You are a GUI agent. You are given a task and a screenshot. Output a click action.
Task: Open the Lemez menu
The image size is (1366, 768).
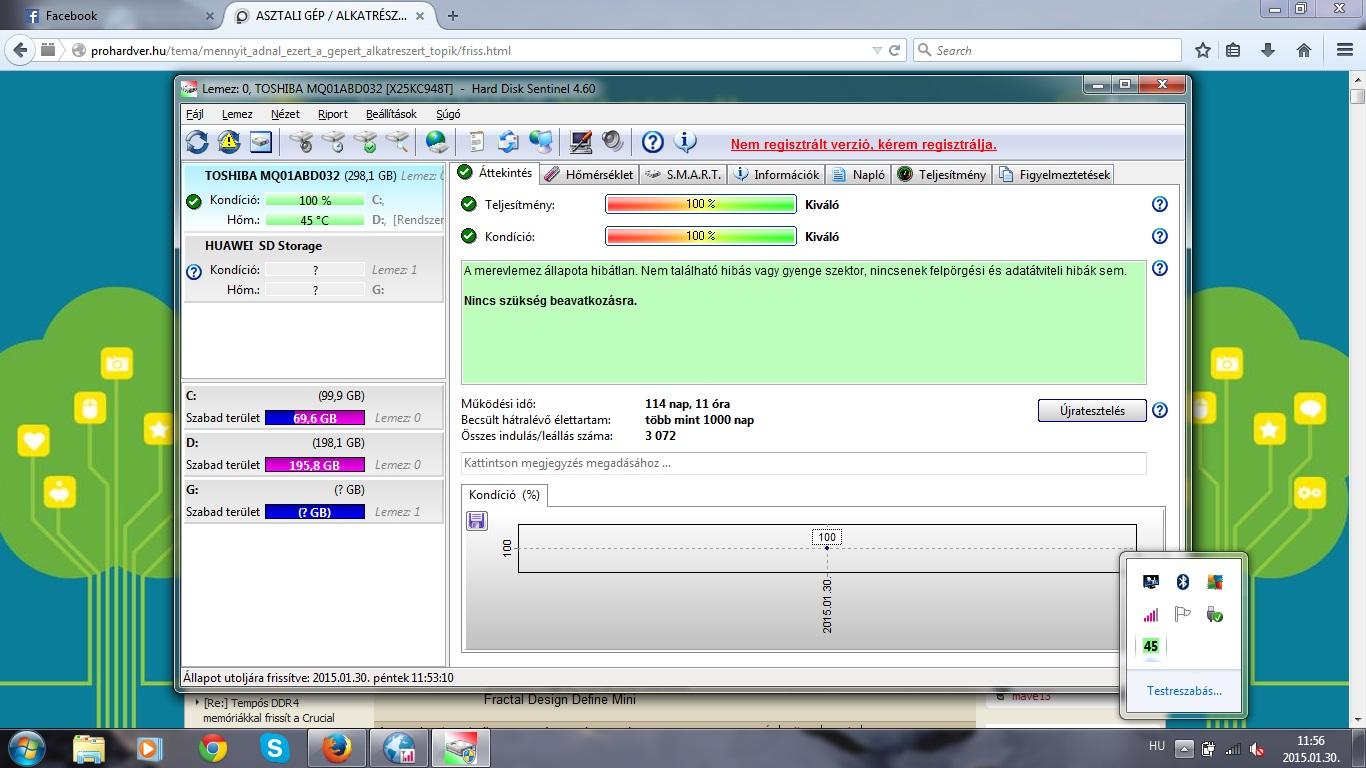click(x=237, y=114)
